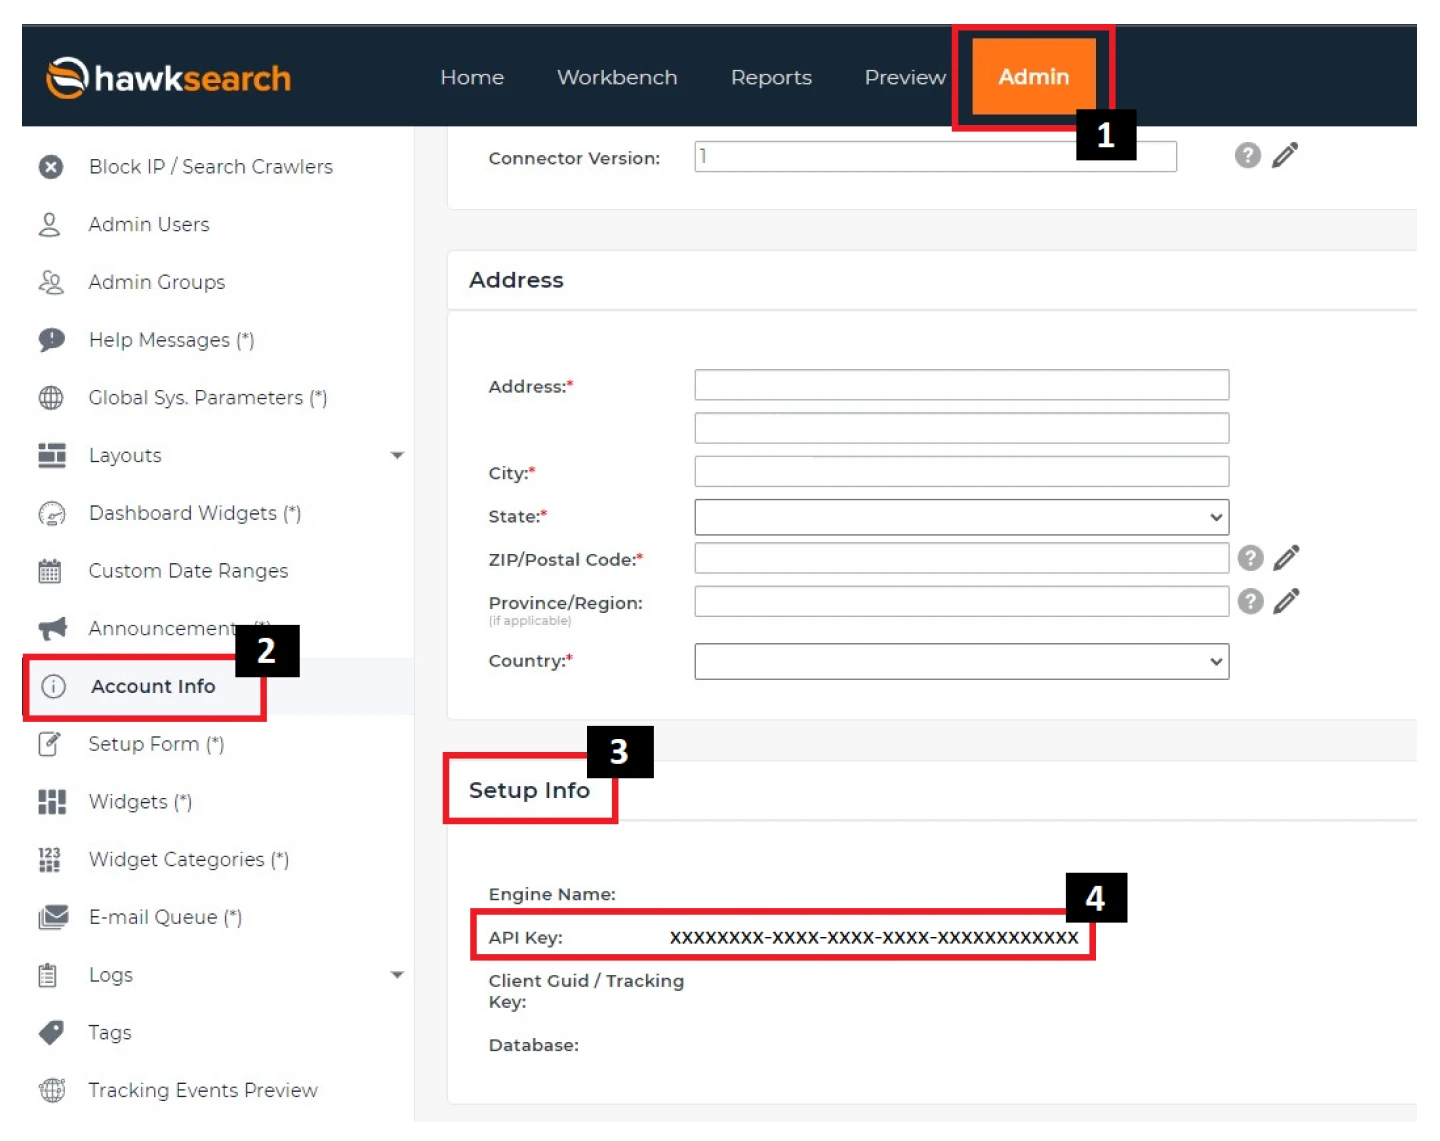Click the Connector Version edit pencil icon
Image resolution: width=1440 pixels, height=1141 pixels.
(1285, 155)
